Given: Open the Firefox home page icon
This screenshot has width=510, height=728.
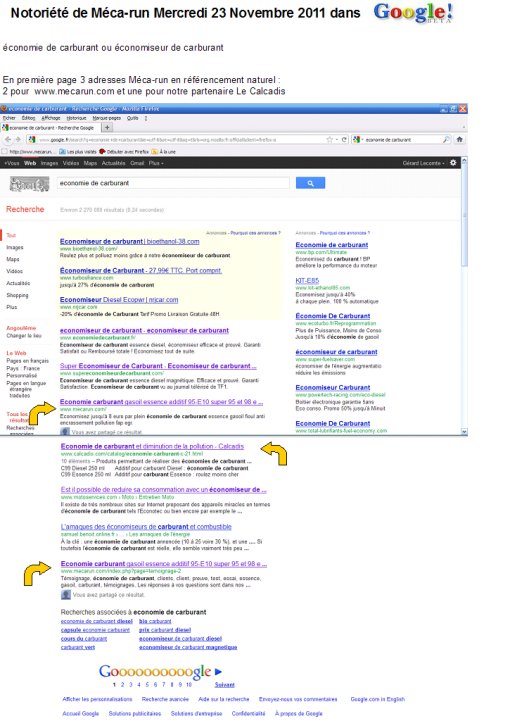Looking at the screenshot, I should [459, 139].
